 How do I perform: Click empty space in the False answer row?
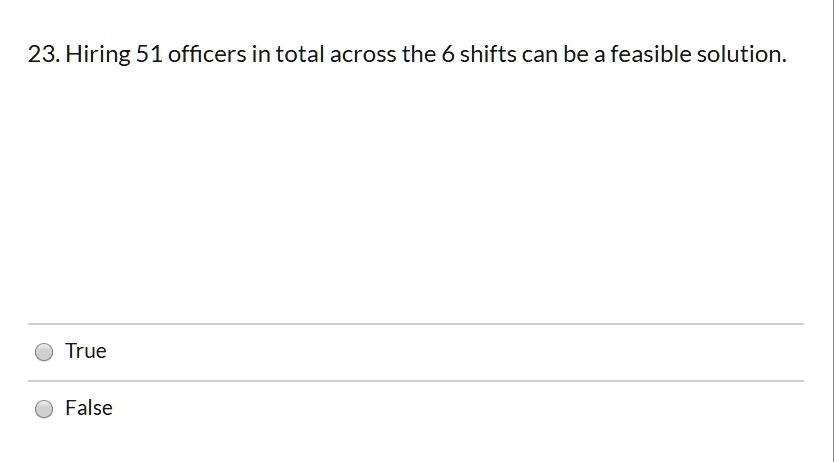coord(452,409)
